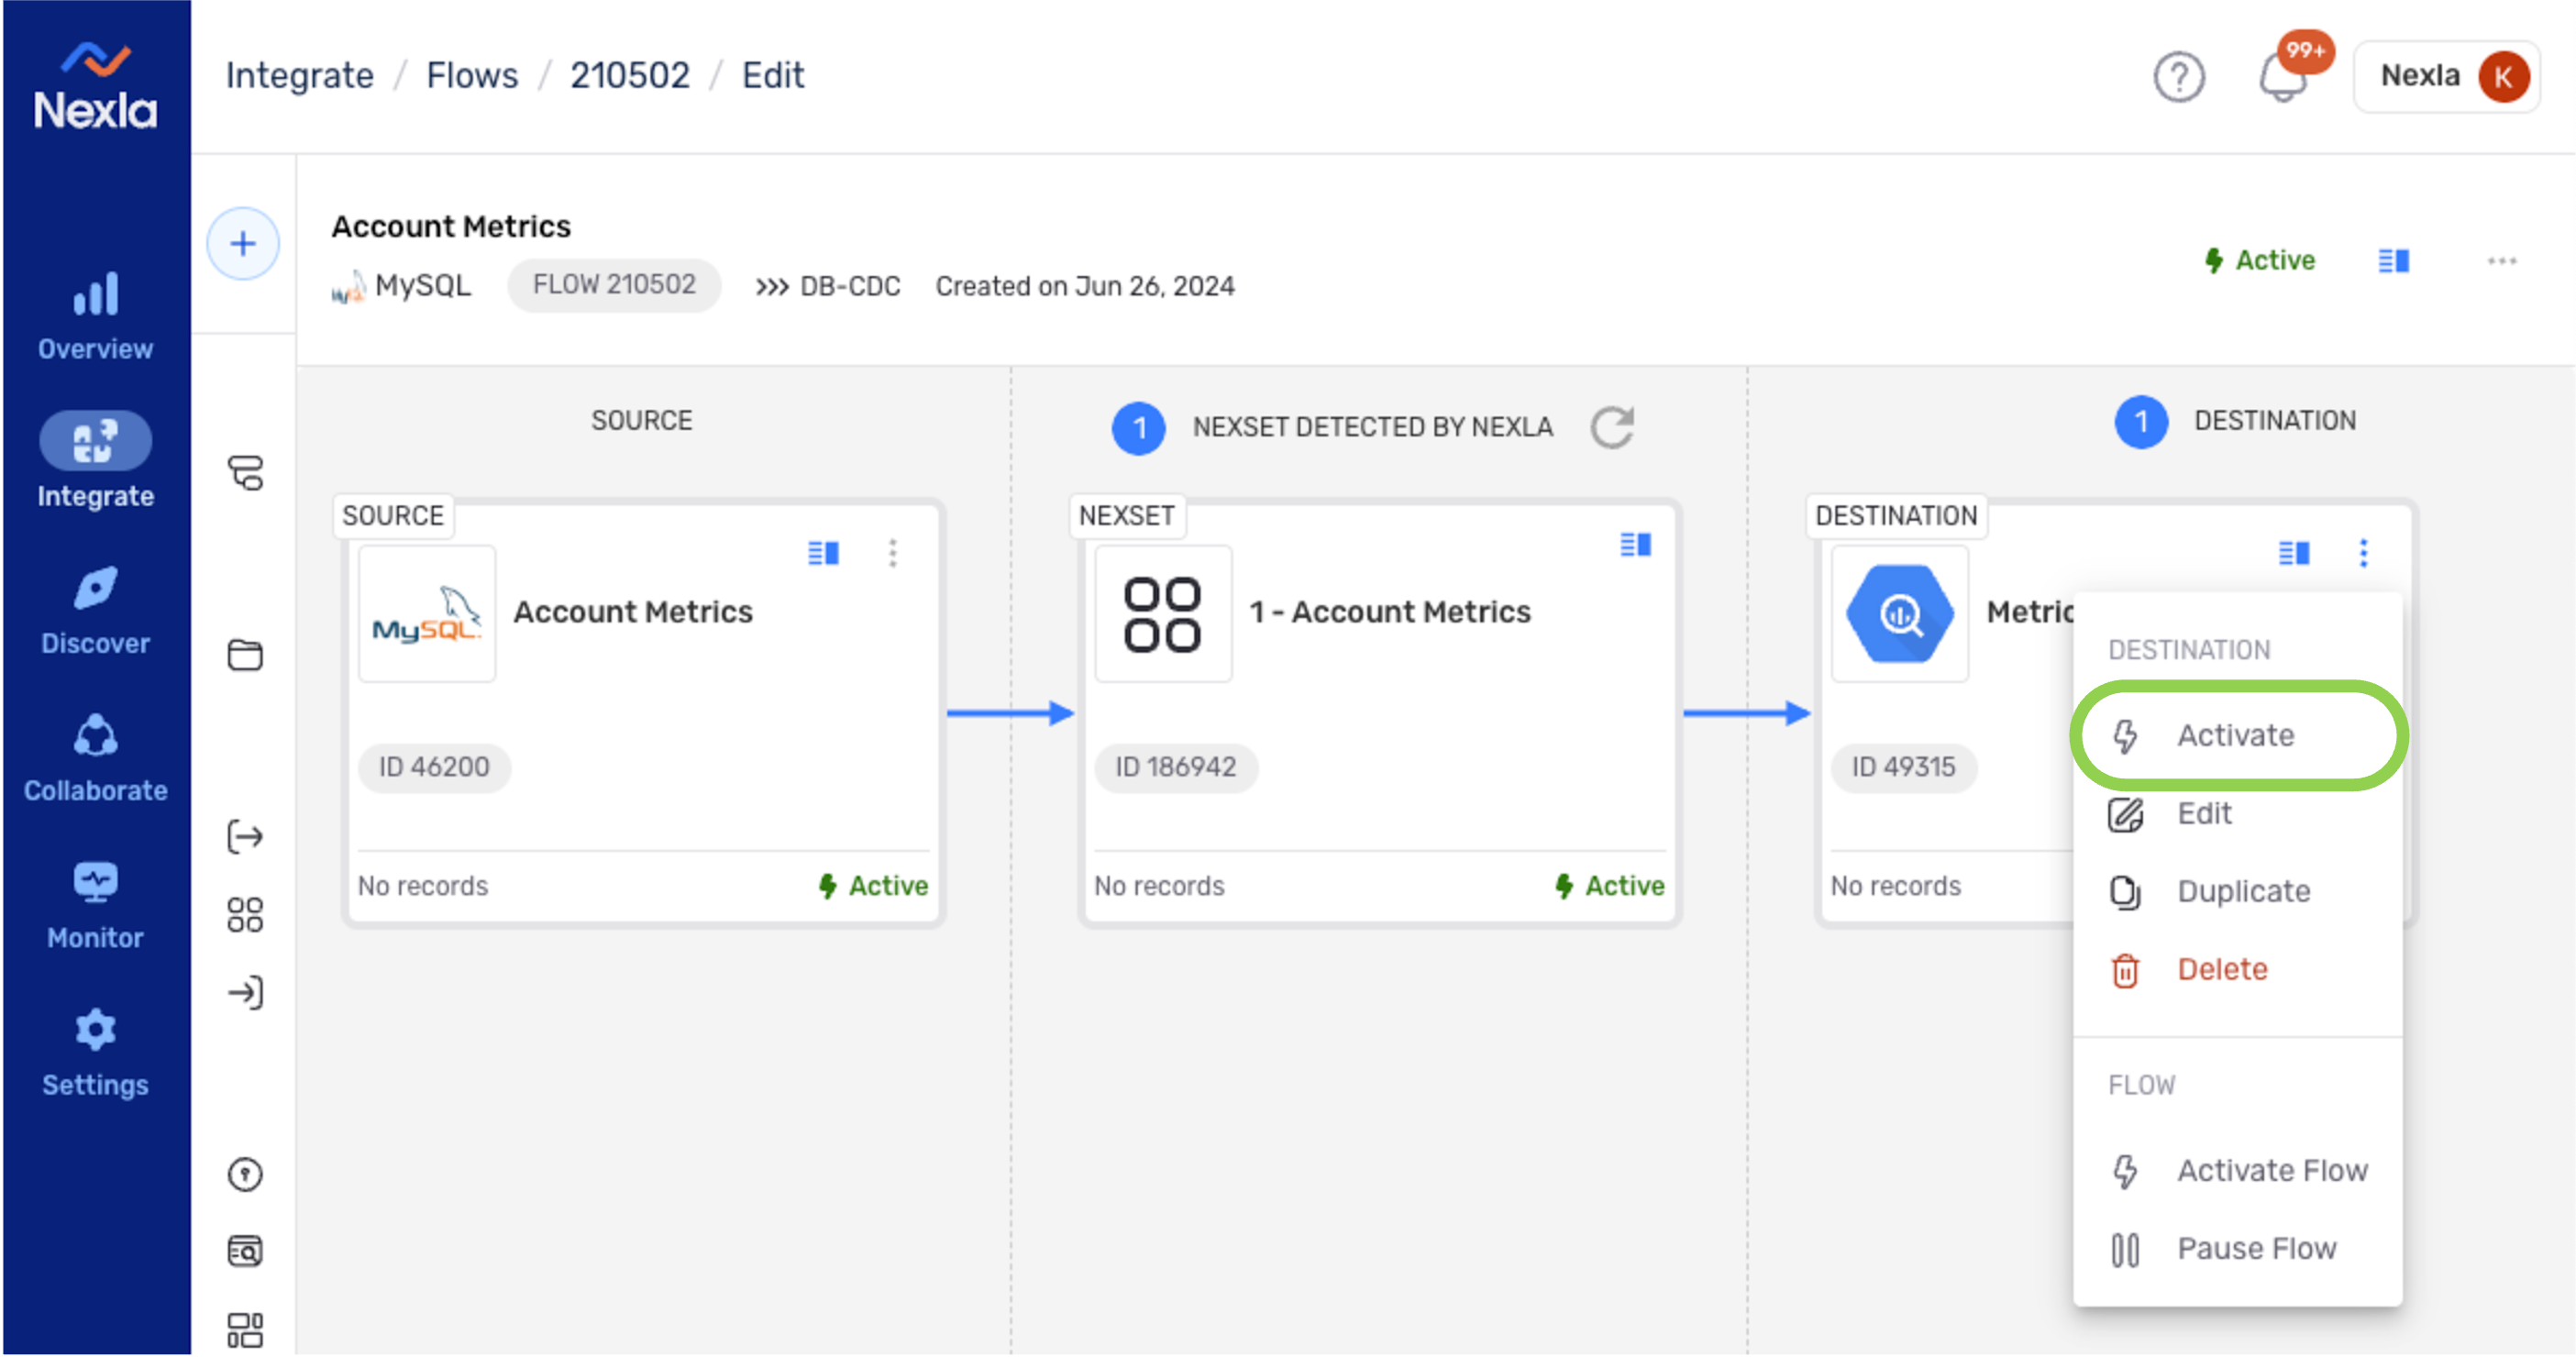
Task: Select the 1 - Account Metrics nexset title
Action: coord(1390,612)
